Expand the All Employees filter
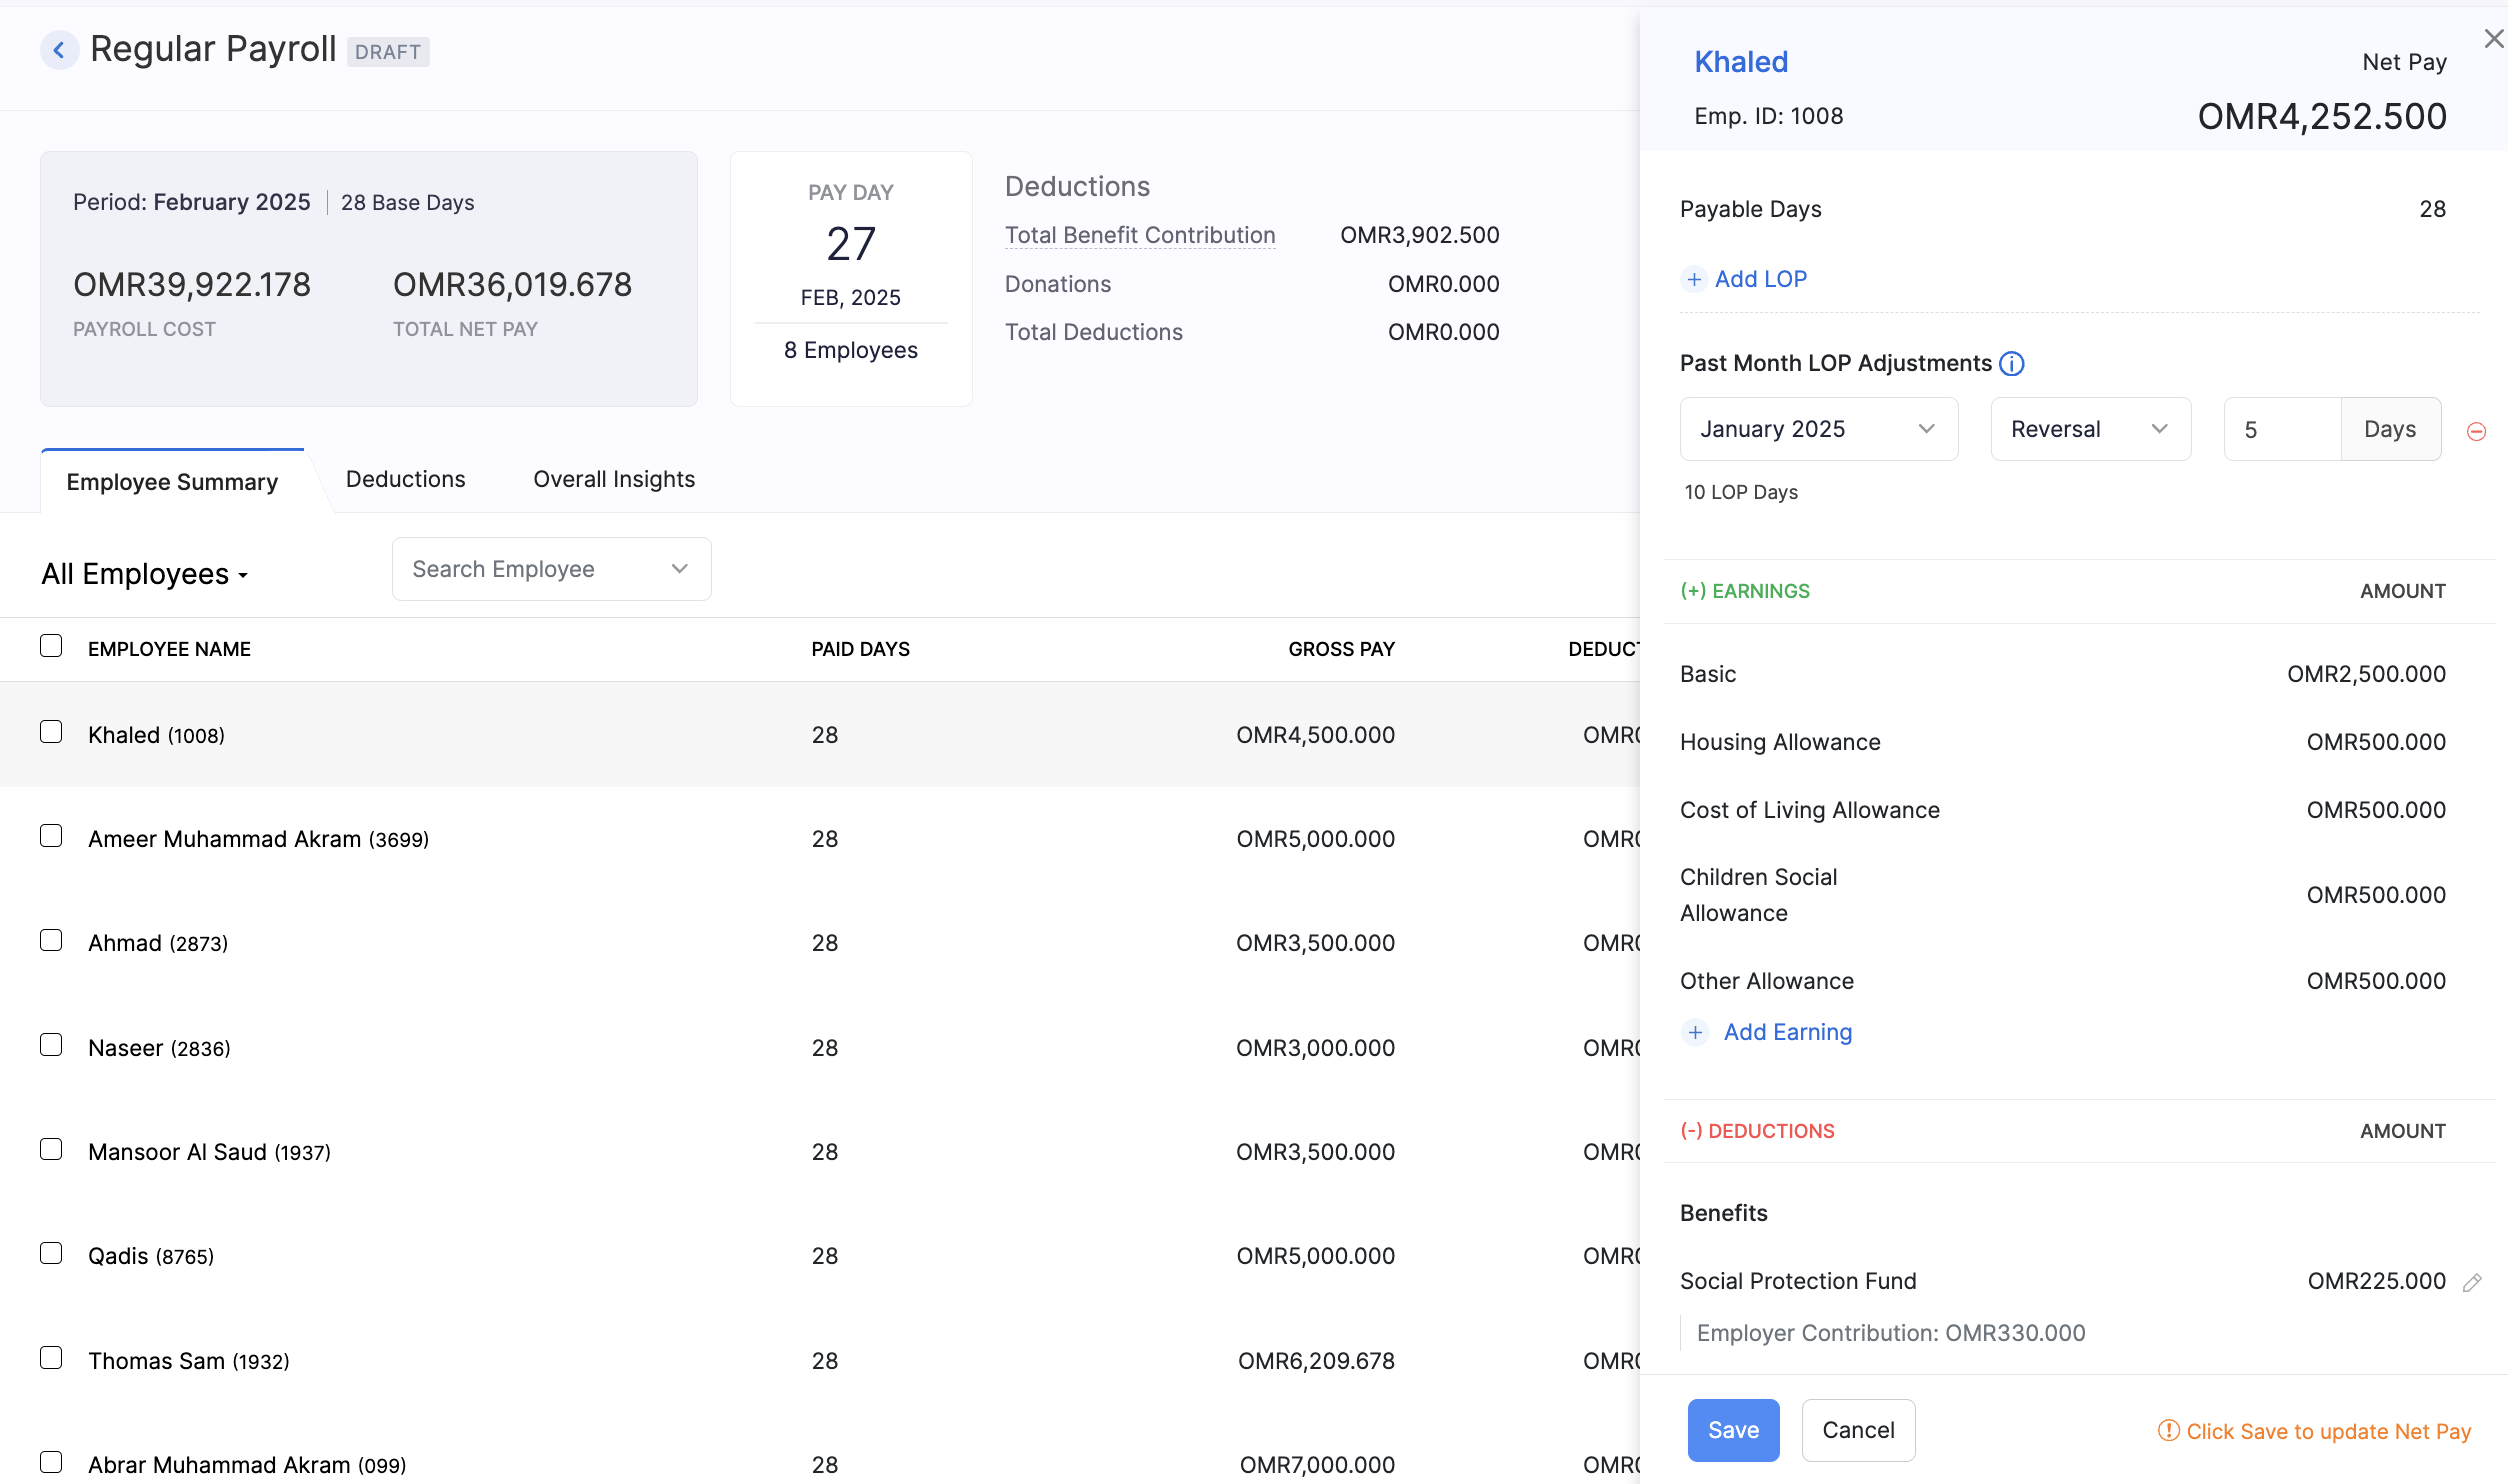The height and width of the screenshot is (1484, 2508). click(145, 575)
